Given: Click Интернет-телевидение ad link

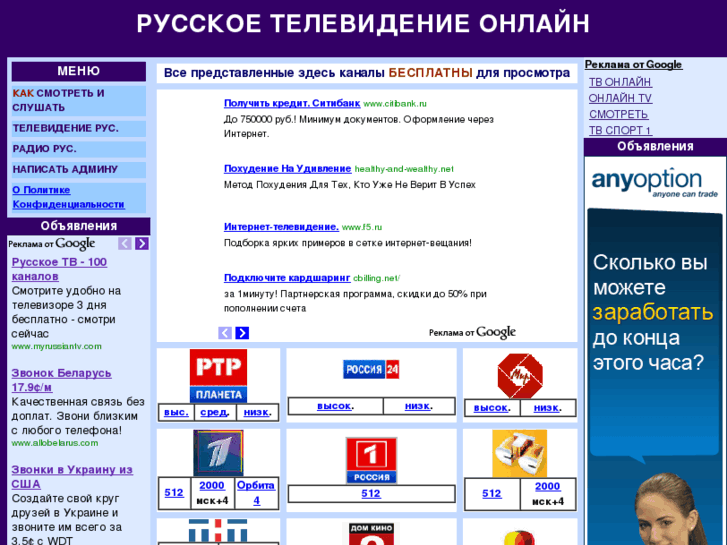Looking at the screenshot, I should pos(281,227).
